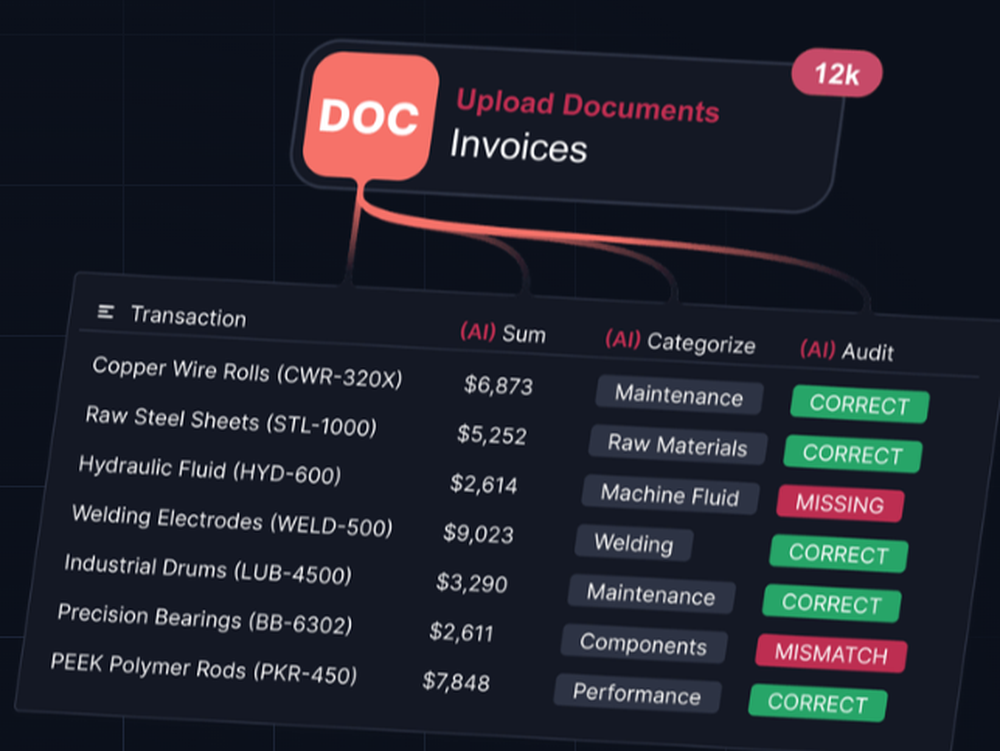The width and height of the screenshot is (1000, 751).
Task: Click the MISMATCH audit badge
Action: coord(831,653)
